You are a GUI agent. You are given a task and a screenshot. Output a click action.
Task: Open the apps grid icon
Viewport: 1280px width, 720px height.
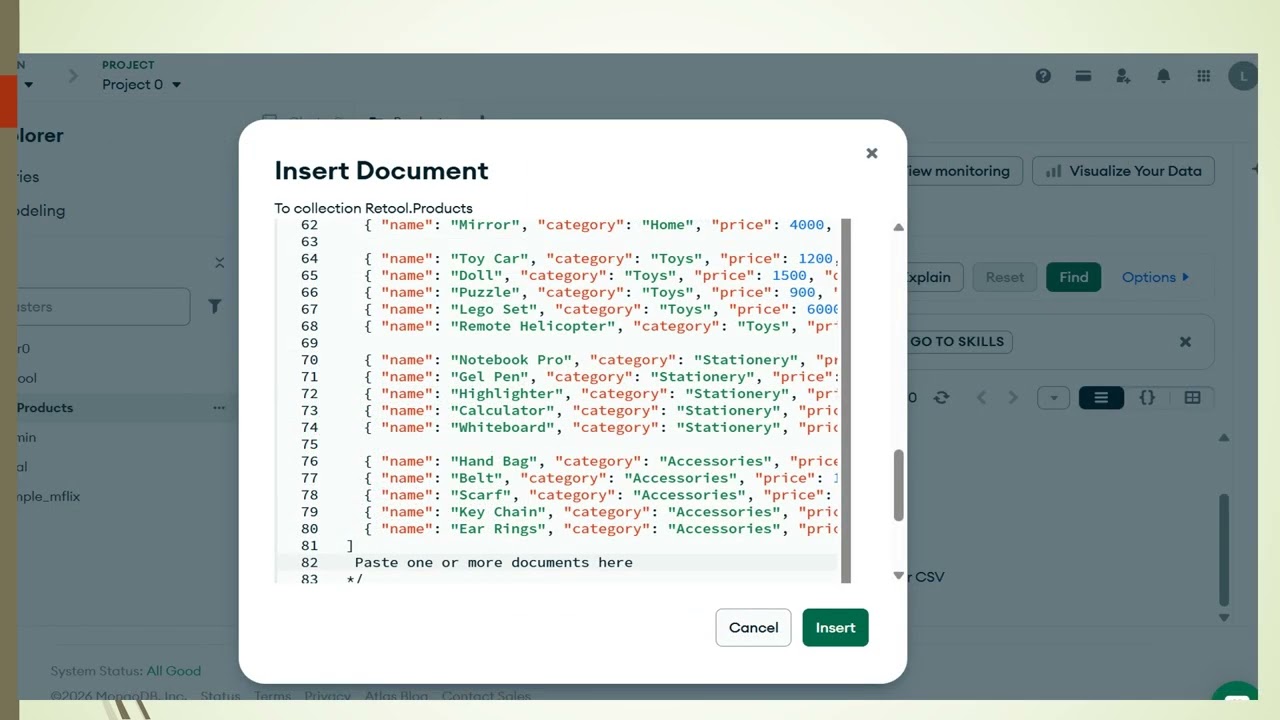click(1203, 76)
